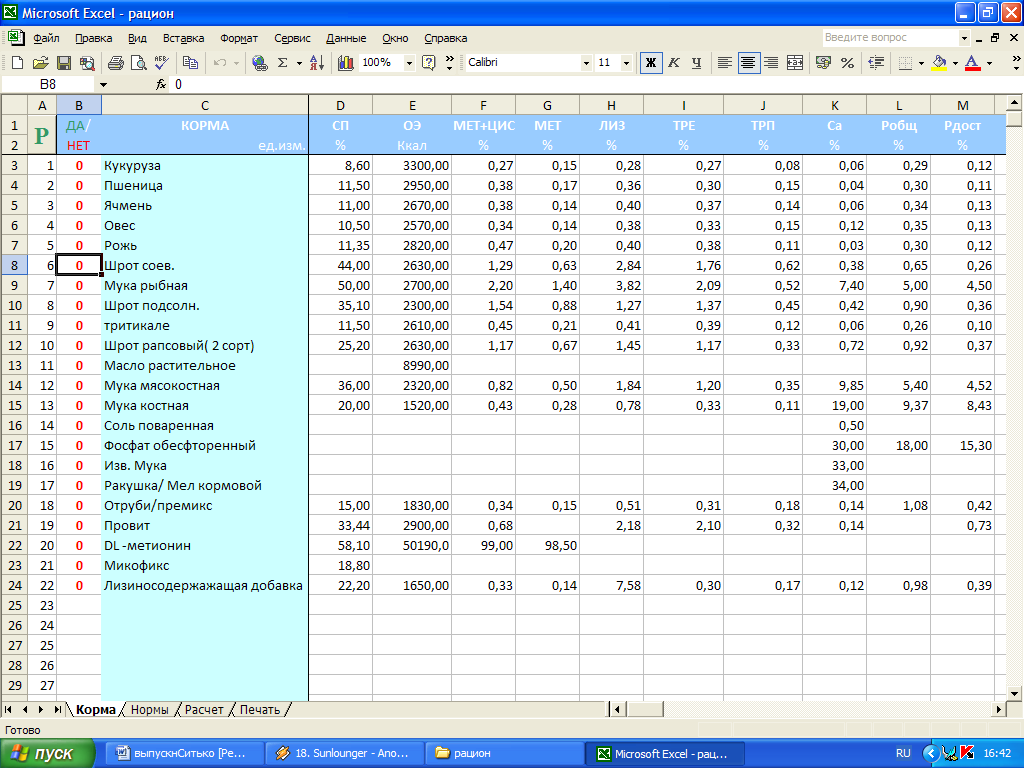Apply Percent Style format icon
Screen dimensions: 1024x768
(x=847, y=63)
